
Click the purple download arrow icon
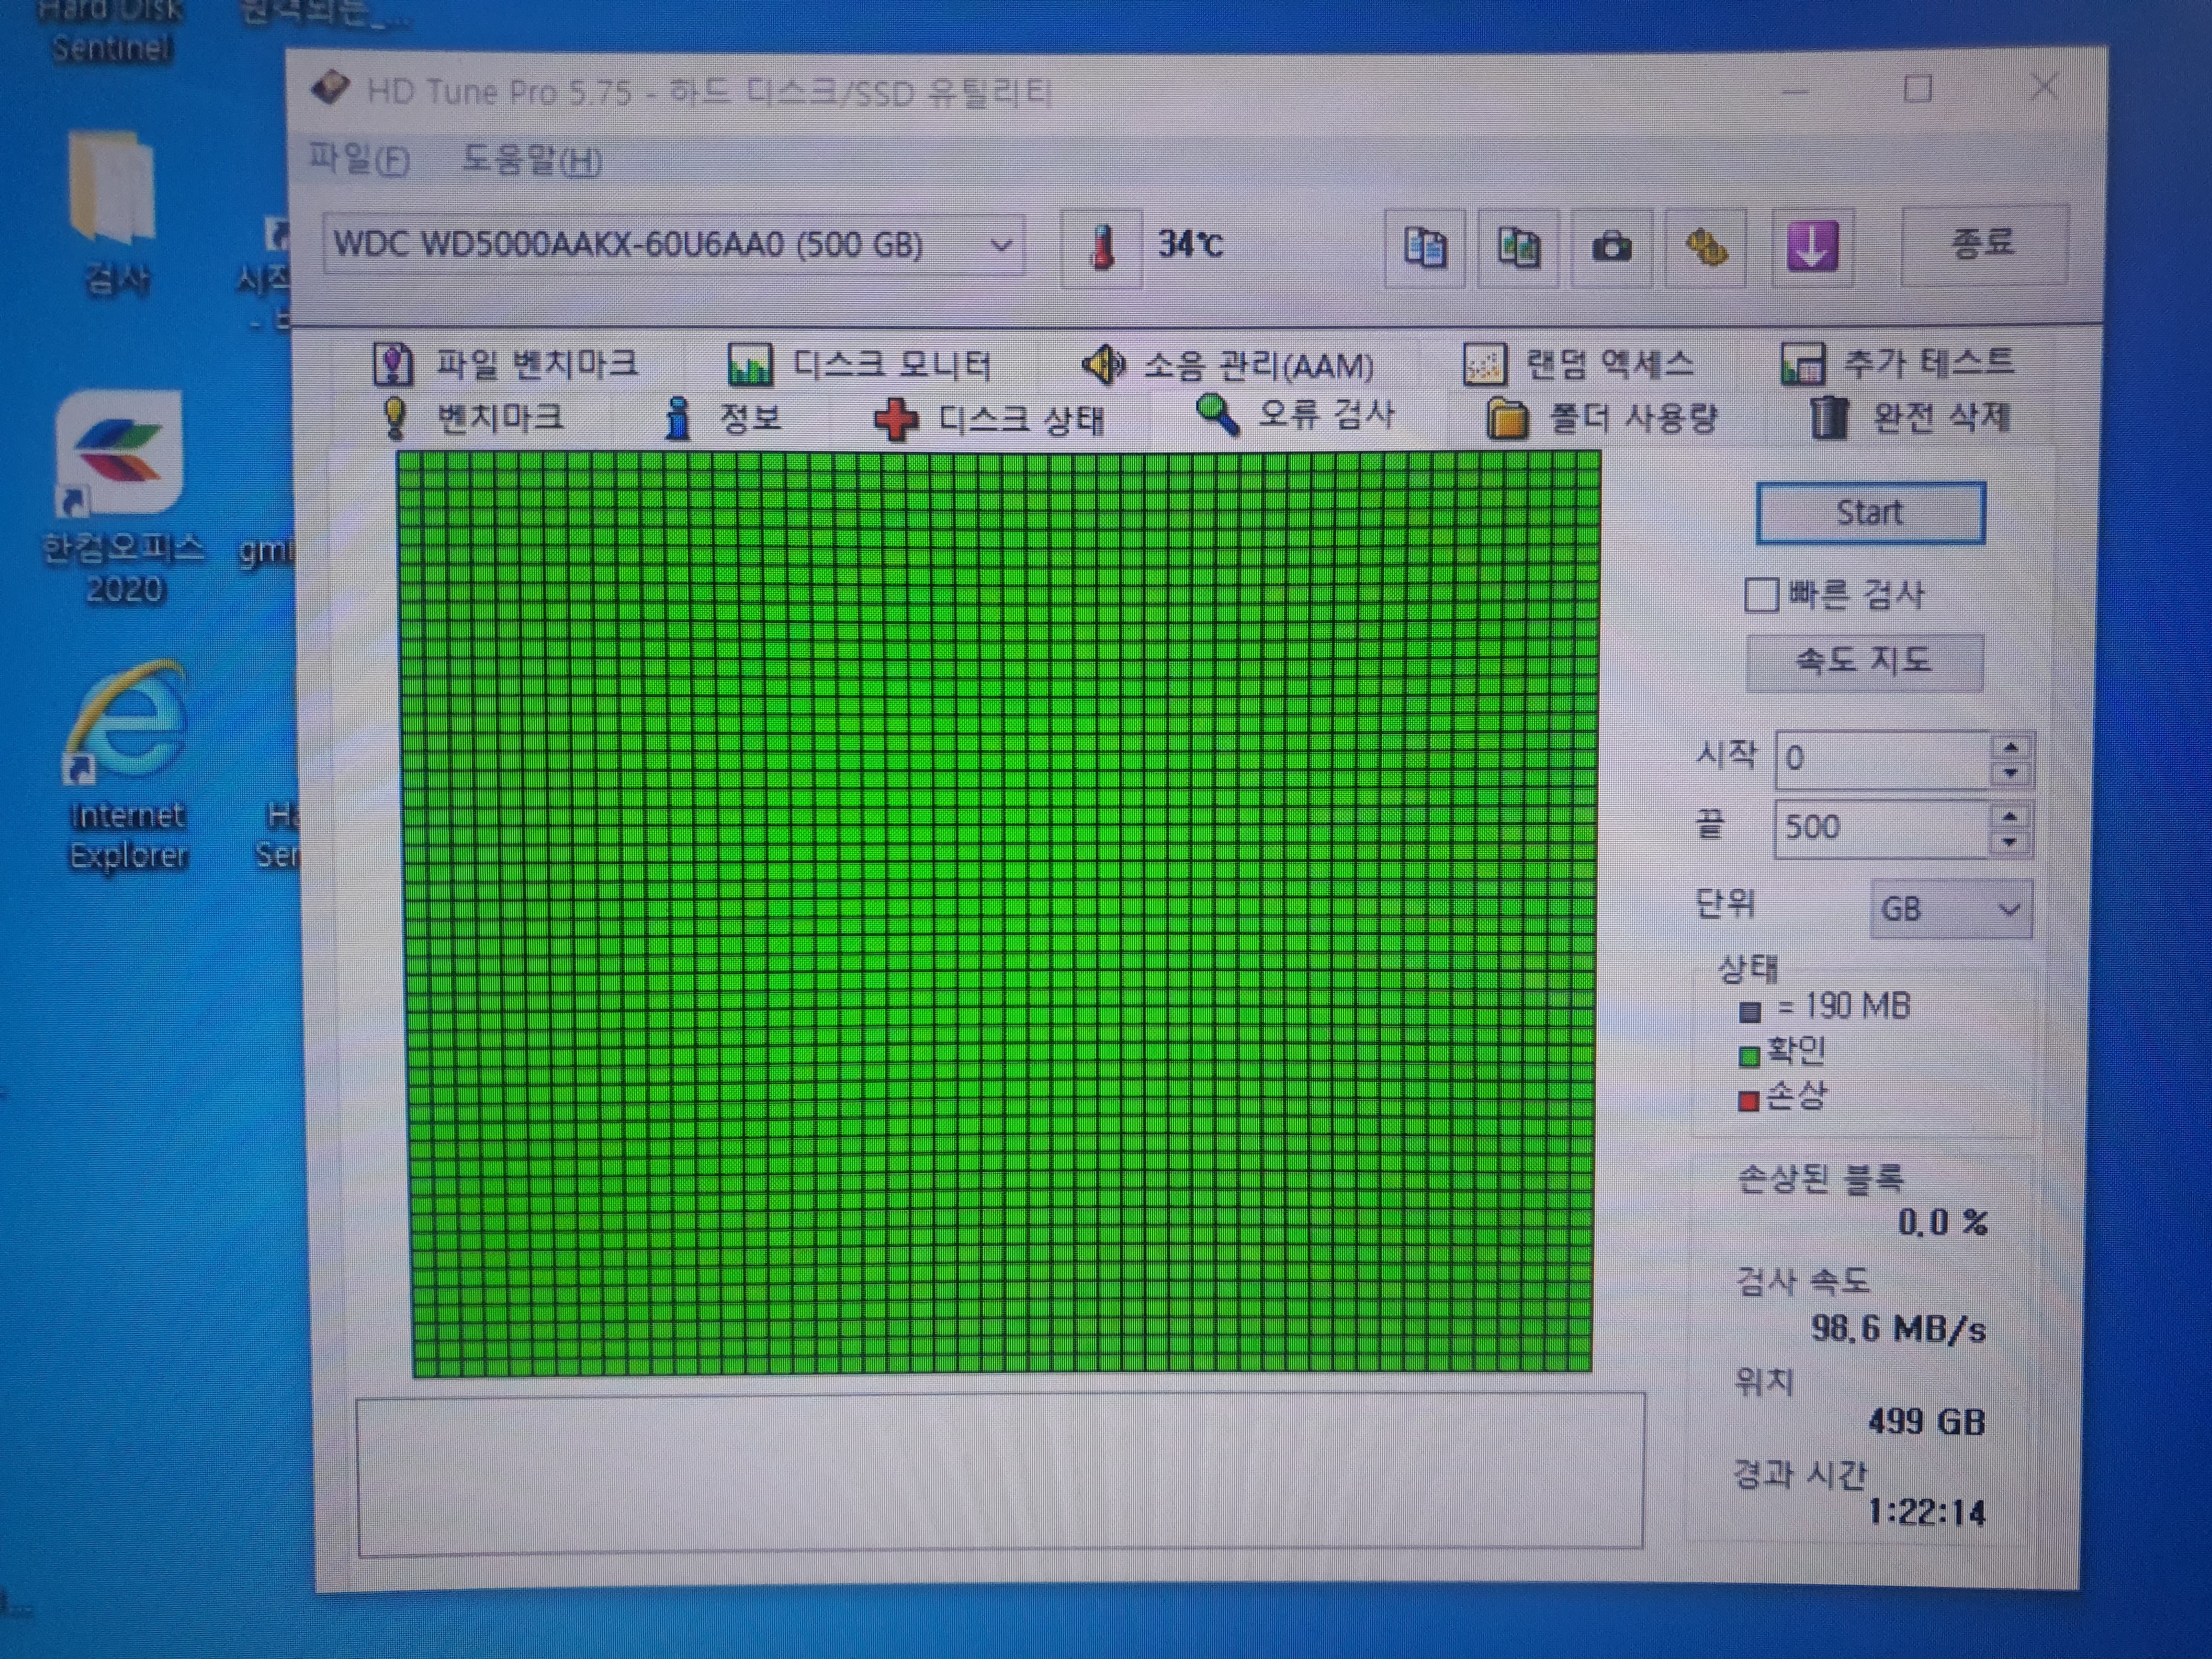pyautogui.click(x=1811, y=247)
